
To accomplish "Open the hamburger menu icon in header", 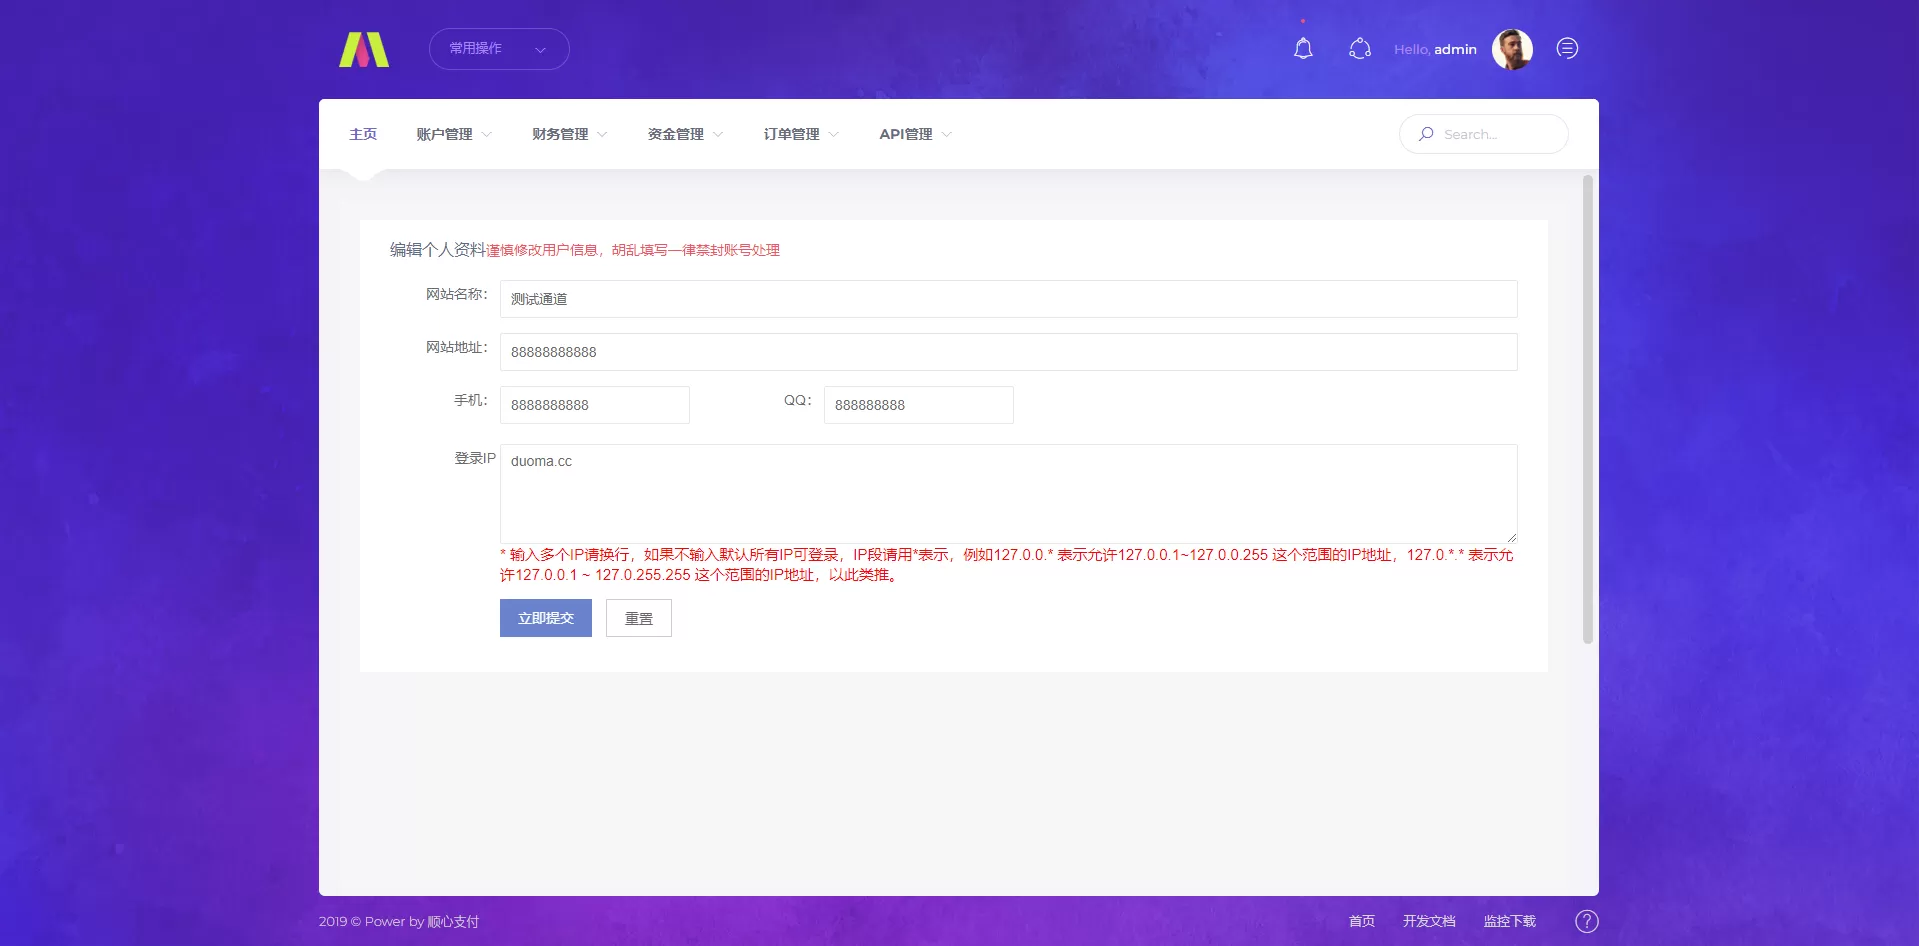I will [1567, 49].
